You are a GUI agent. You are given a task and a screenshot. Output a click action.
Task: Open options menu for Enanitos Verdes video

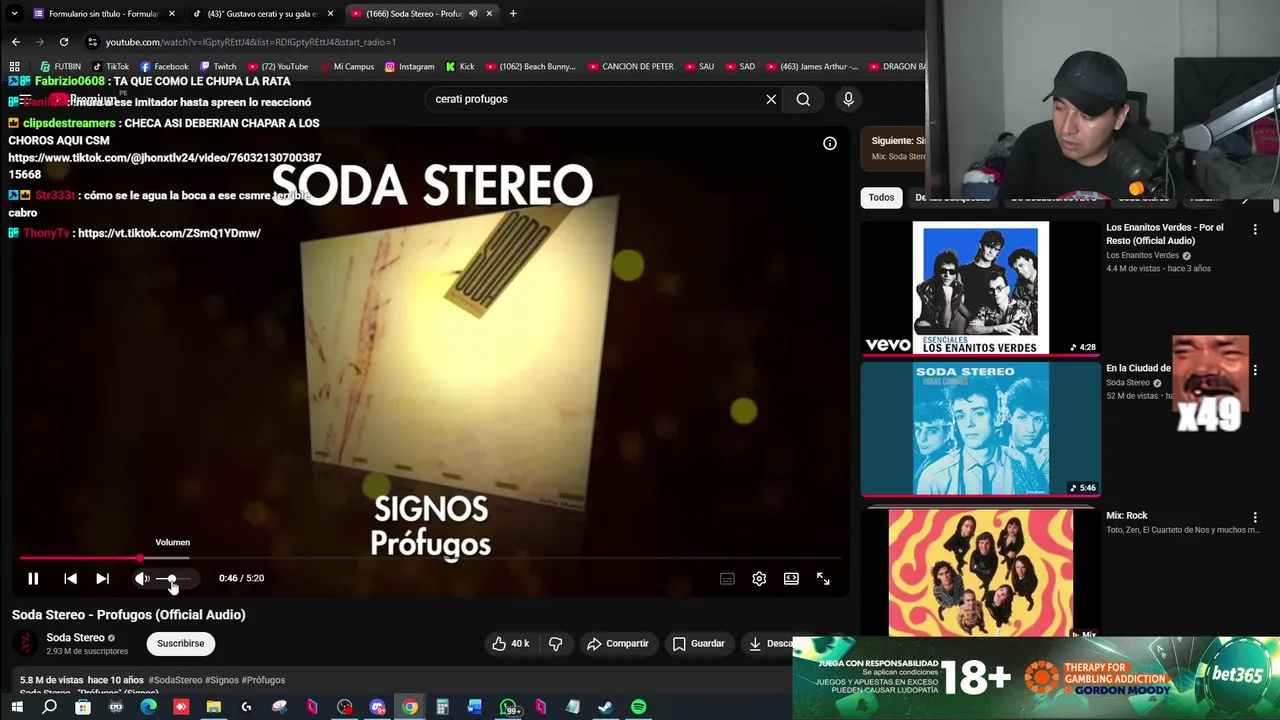[x=1255, y=229]
